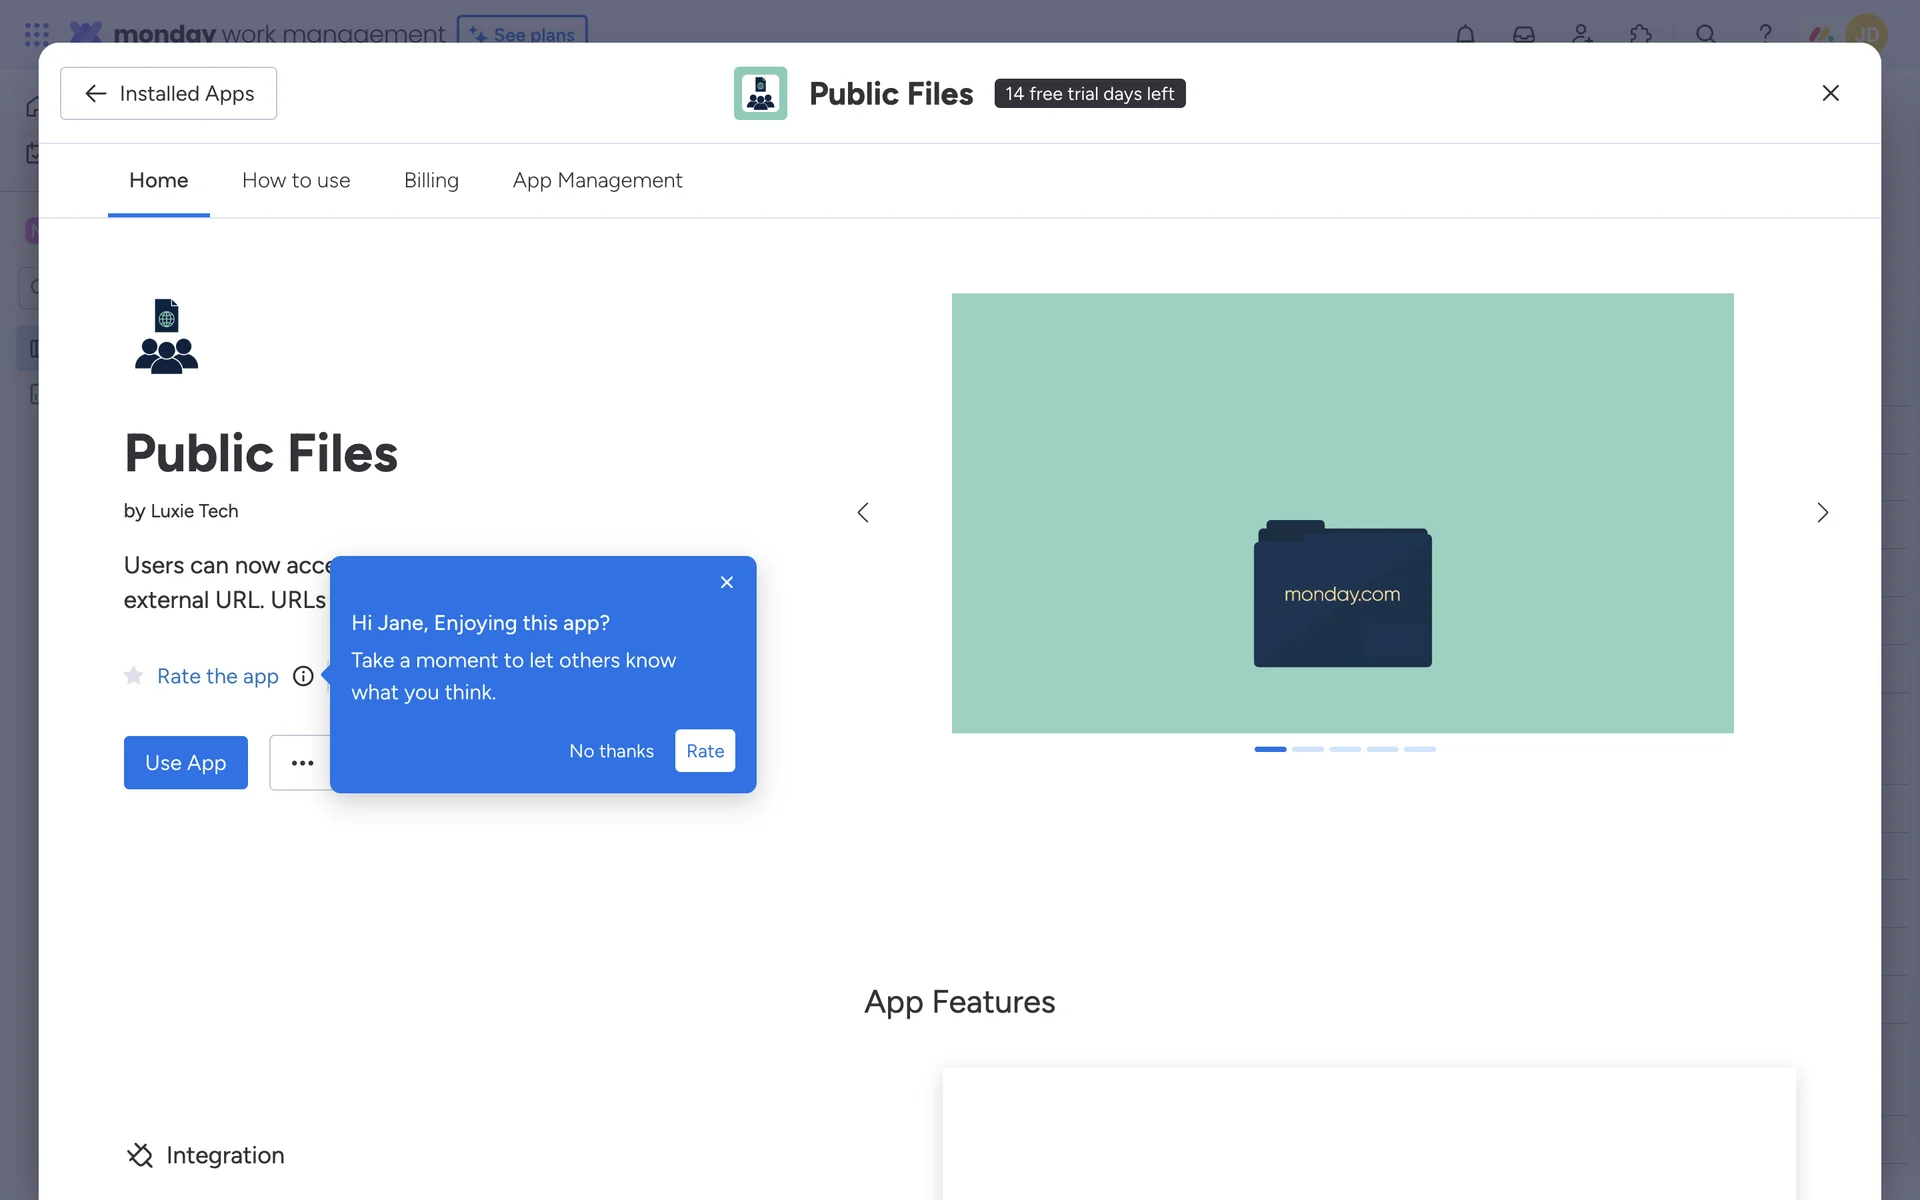The image size is (1920, 1200).
Task: Click the star icon next to Rate the app
Action: pyautogui.click(x=133, y=676)
